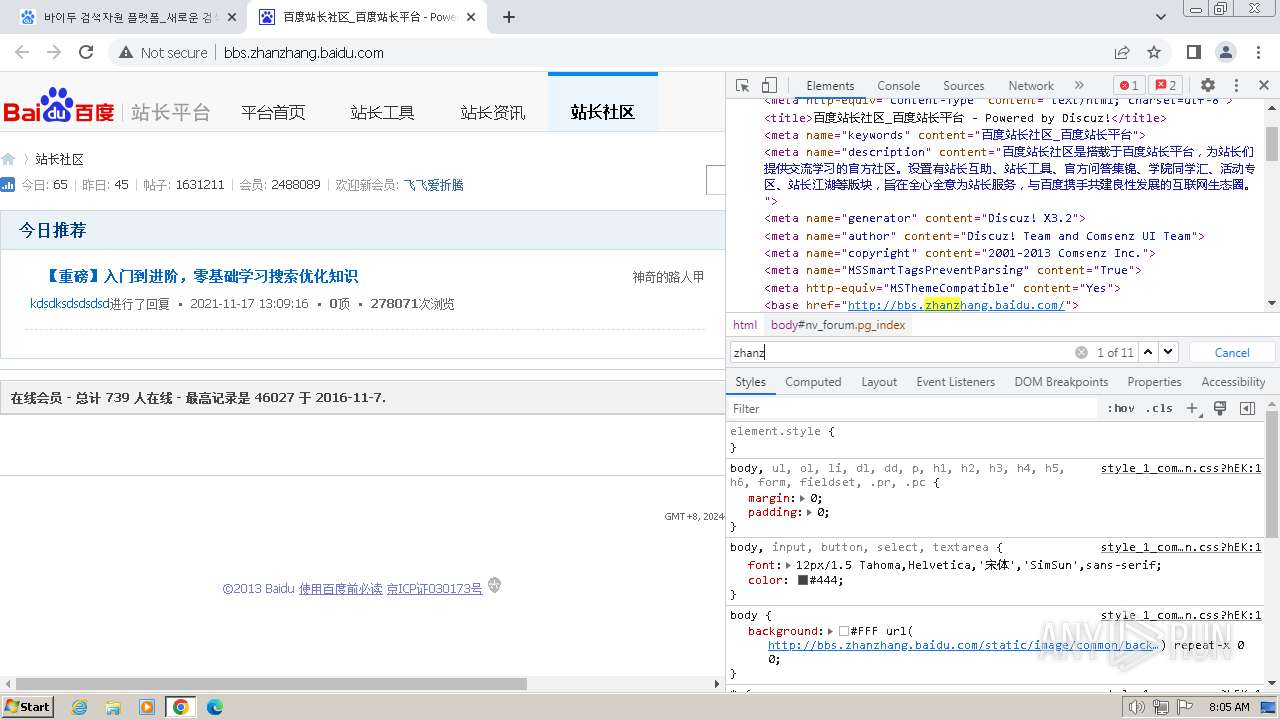The width and height of the screenshot is (1280, 720).
Task: Switch to the Network tab
Action: pos(1030,86)
